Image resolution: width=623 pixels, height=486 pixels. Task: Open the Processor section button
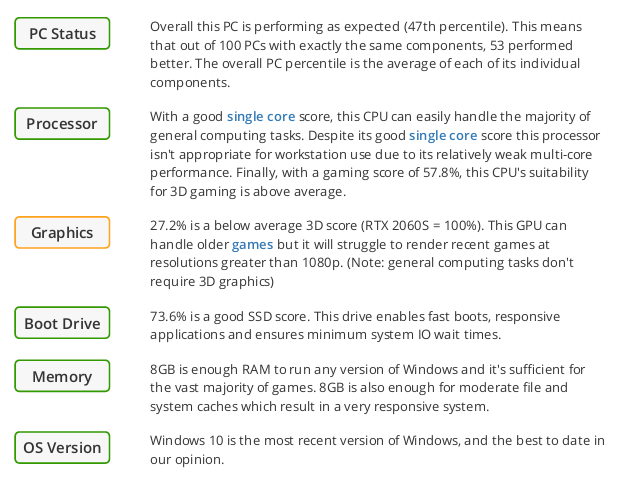point(62,124)
